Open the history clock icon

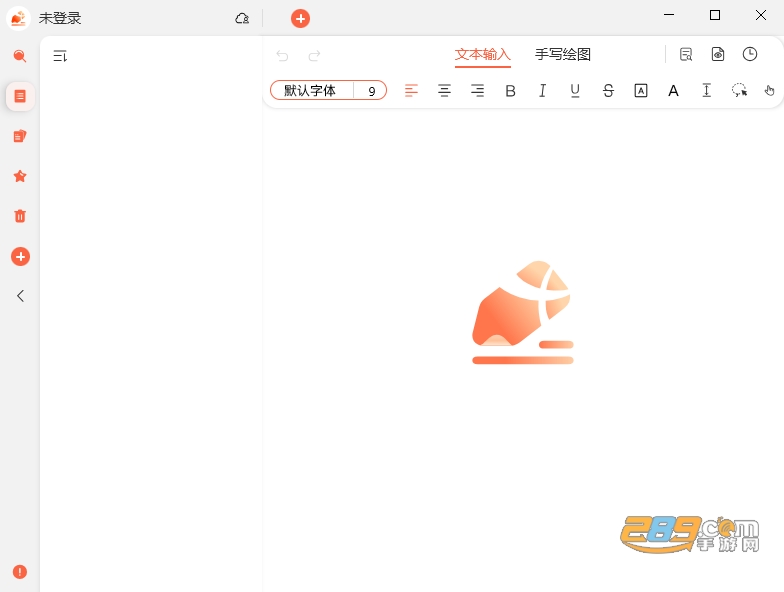coord(750,54)
